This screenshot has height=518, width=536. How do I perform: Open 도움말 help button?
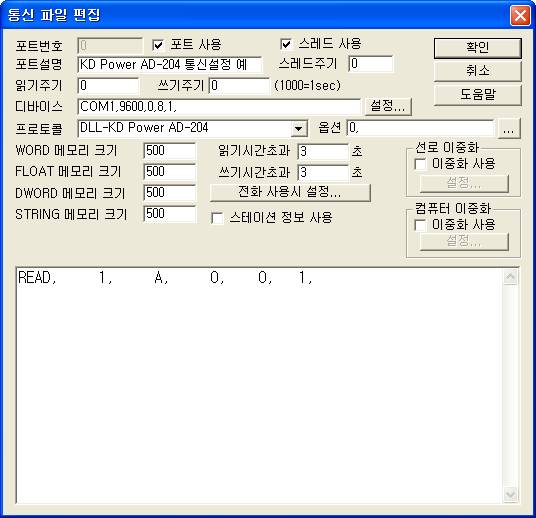(x=478, y=94)
